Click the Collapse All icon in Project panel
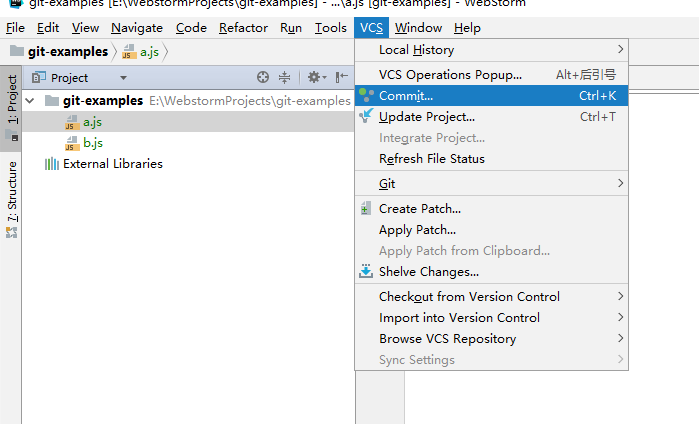Viewport: 699px width, 424px height. (285, 77)
